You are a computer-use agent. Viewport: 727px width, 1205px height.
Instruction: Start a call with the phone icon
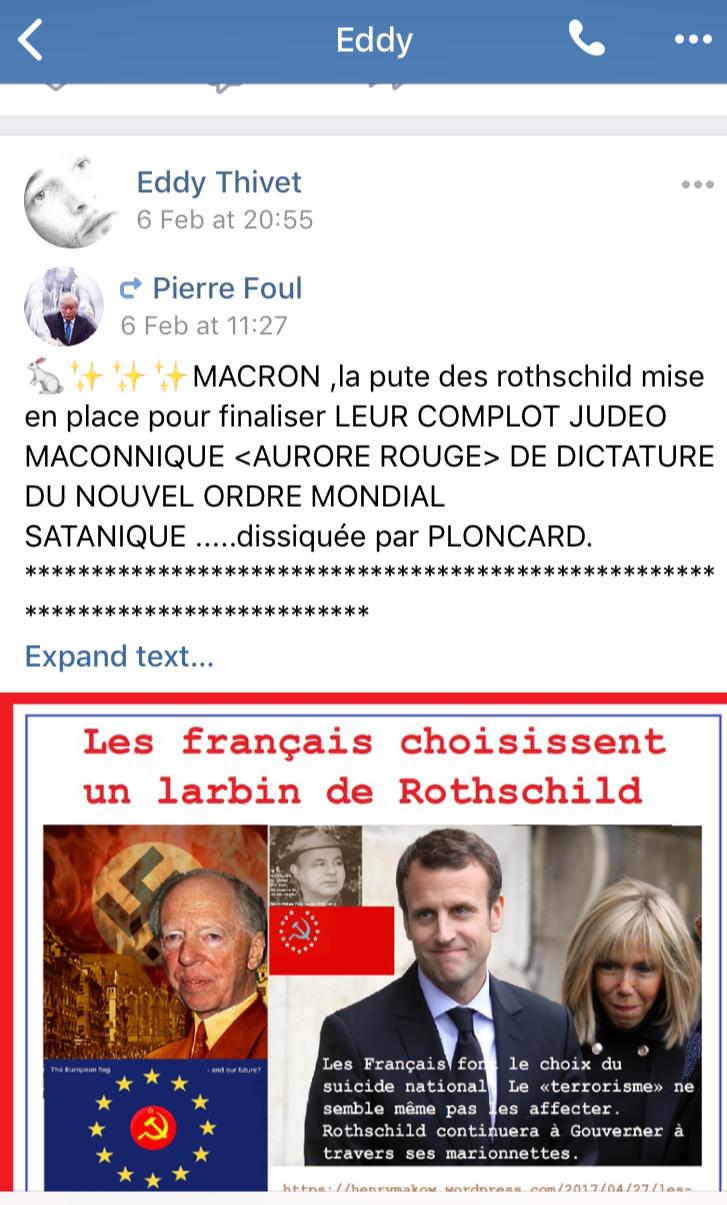tap(586, 39)
